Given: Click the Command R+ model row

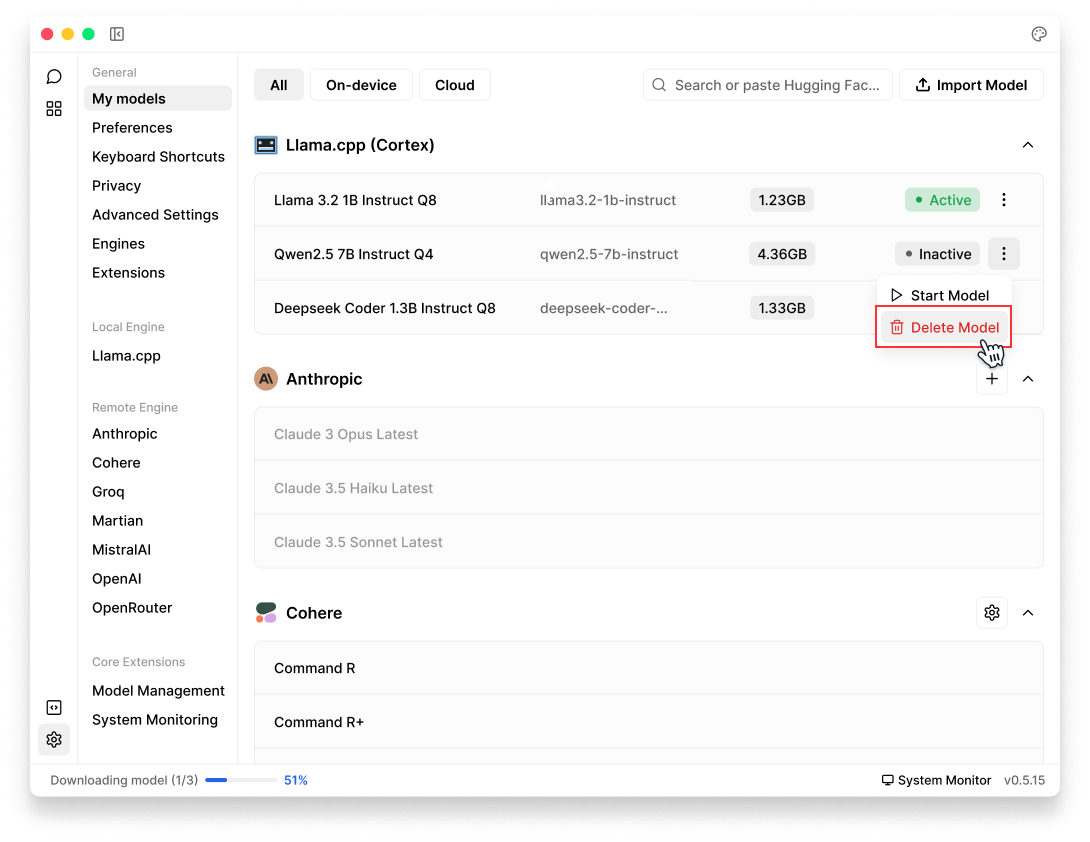Looking at the screenshot, I should pos(649,722).
